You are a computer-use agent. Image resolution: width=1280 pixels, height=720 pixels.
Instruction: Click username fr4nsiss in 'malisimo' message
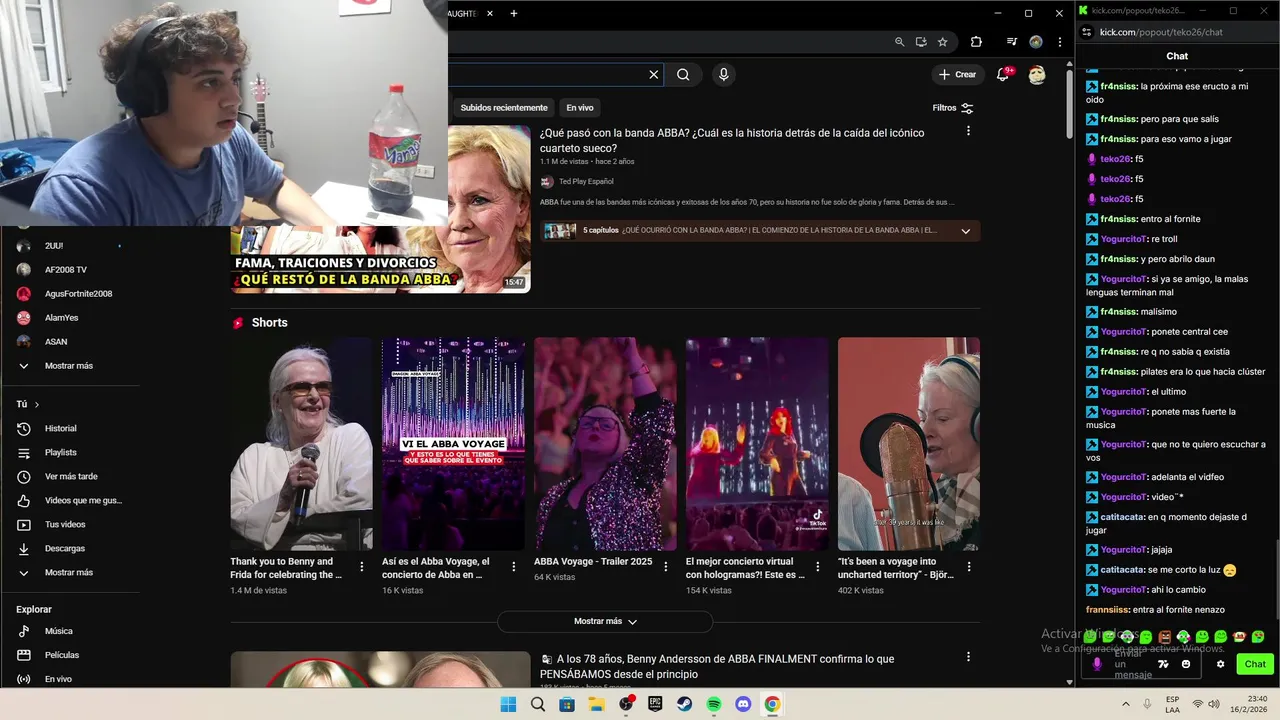tap(1118, 312)
